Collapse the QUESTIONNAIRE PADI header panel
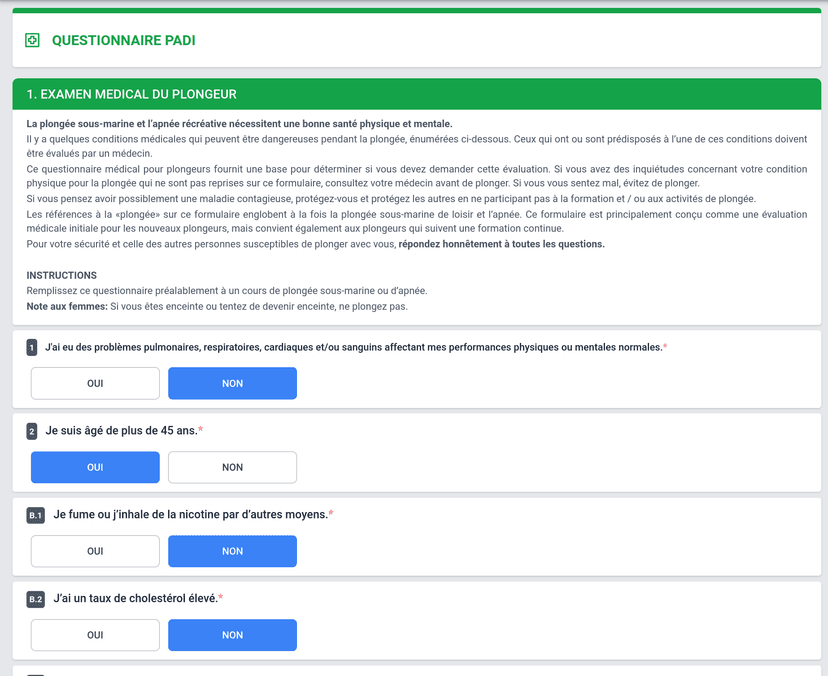828x676 pixels. pyautogui.click(x=414, y=40)
